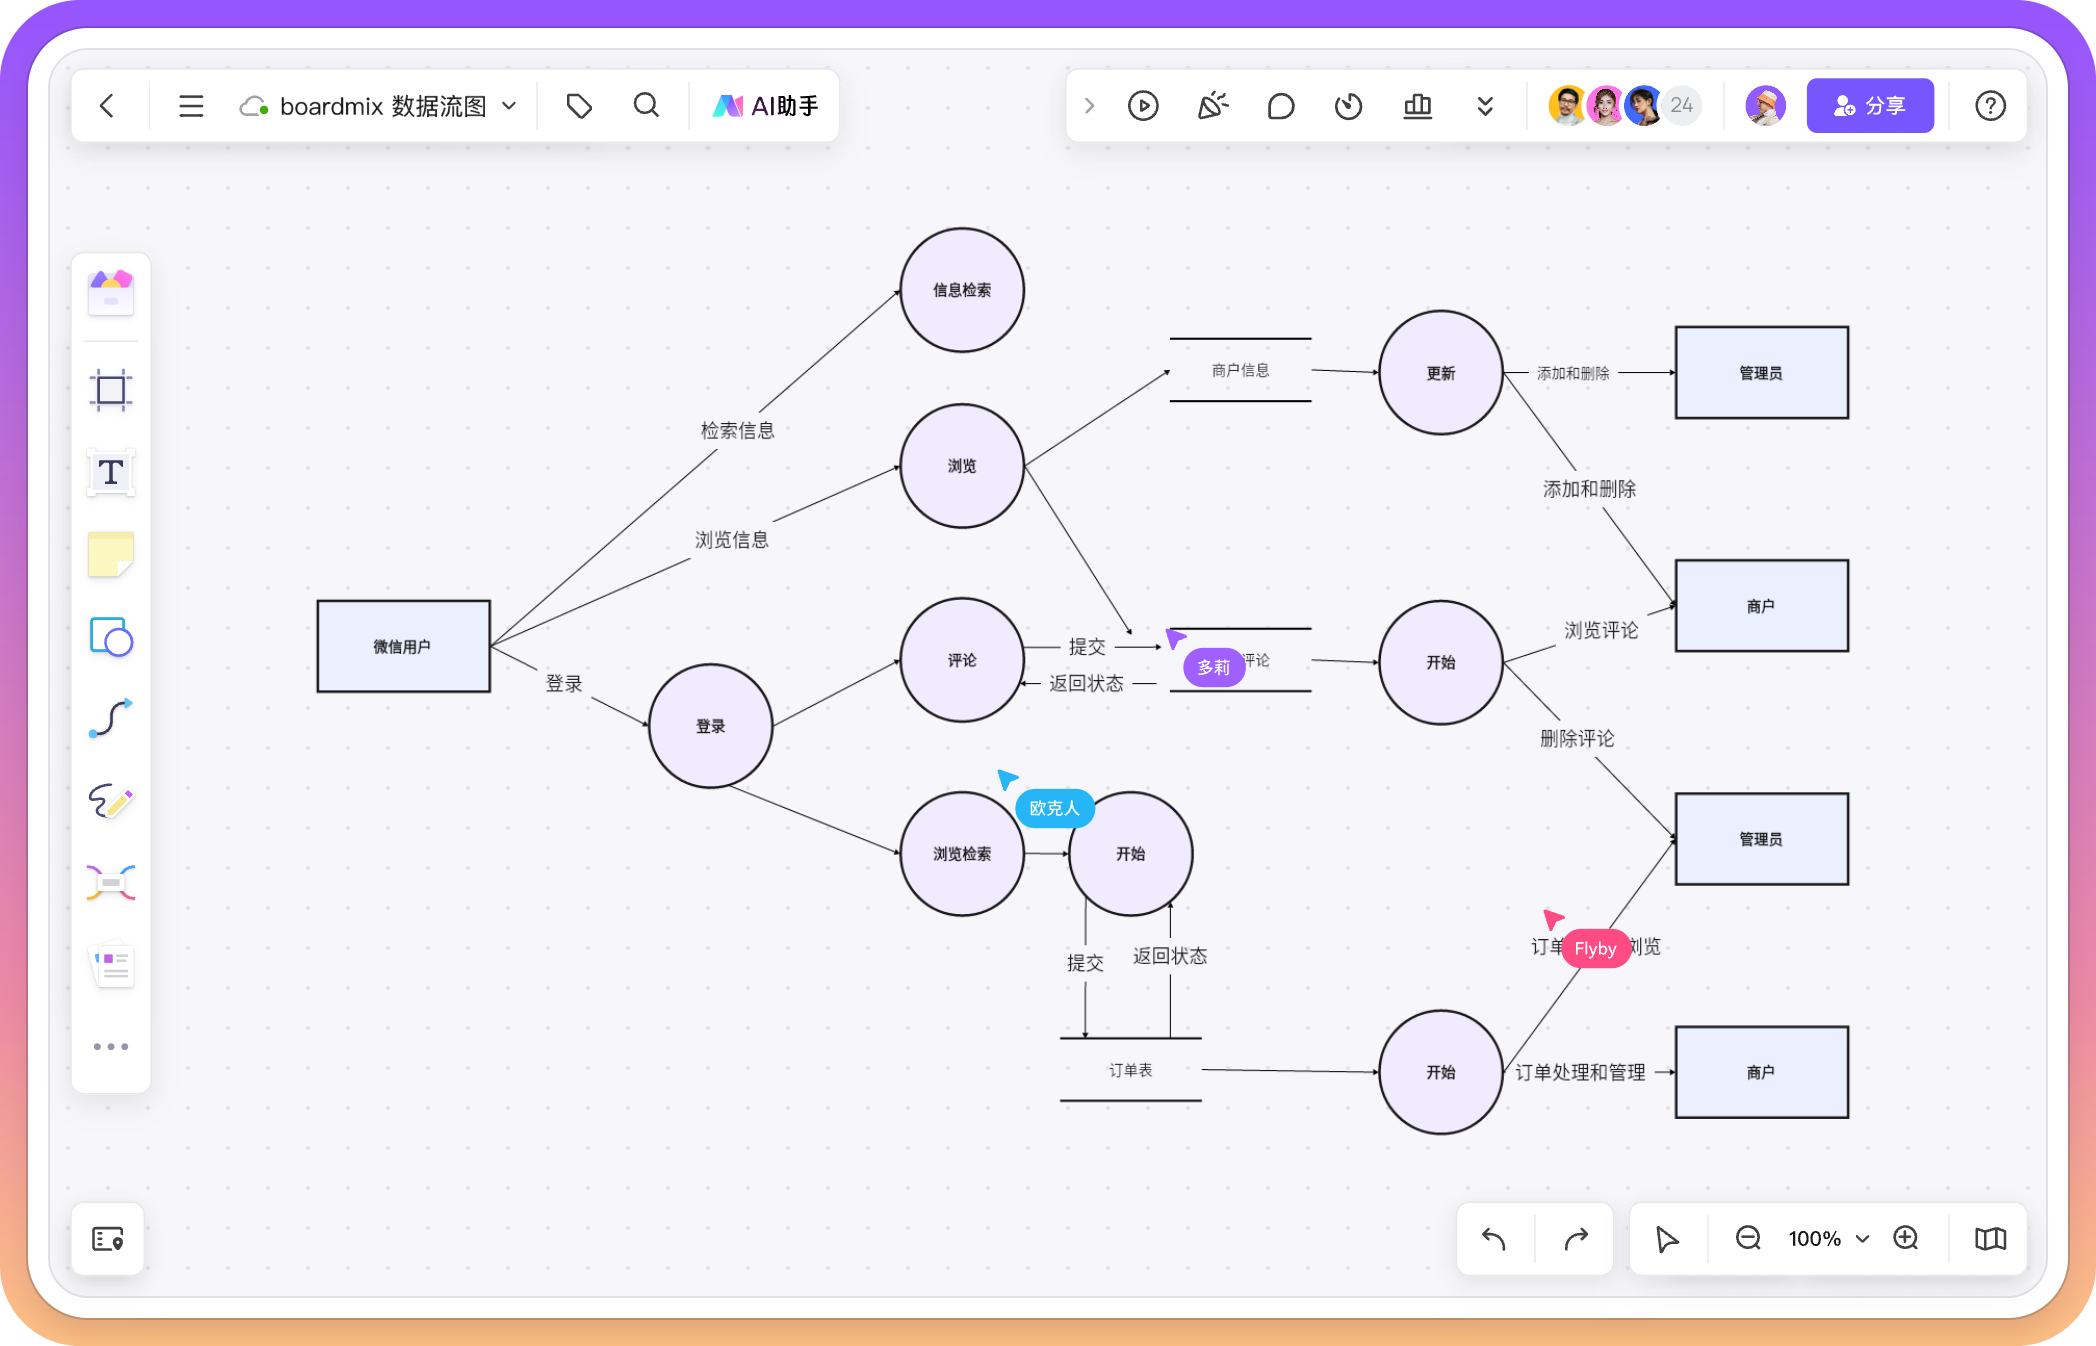Select the Text tool
This screenshot has height=1346, width=2096.
click(111, 472)
